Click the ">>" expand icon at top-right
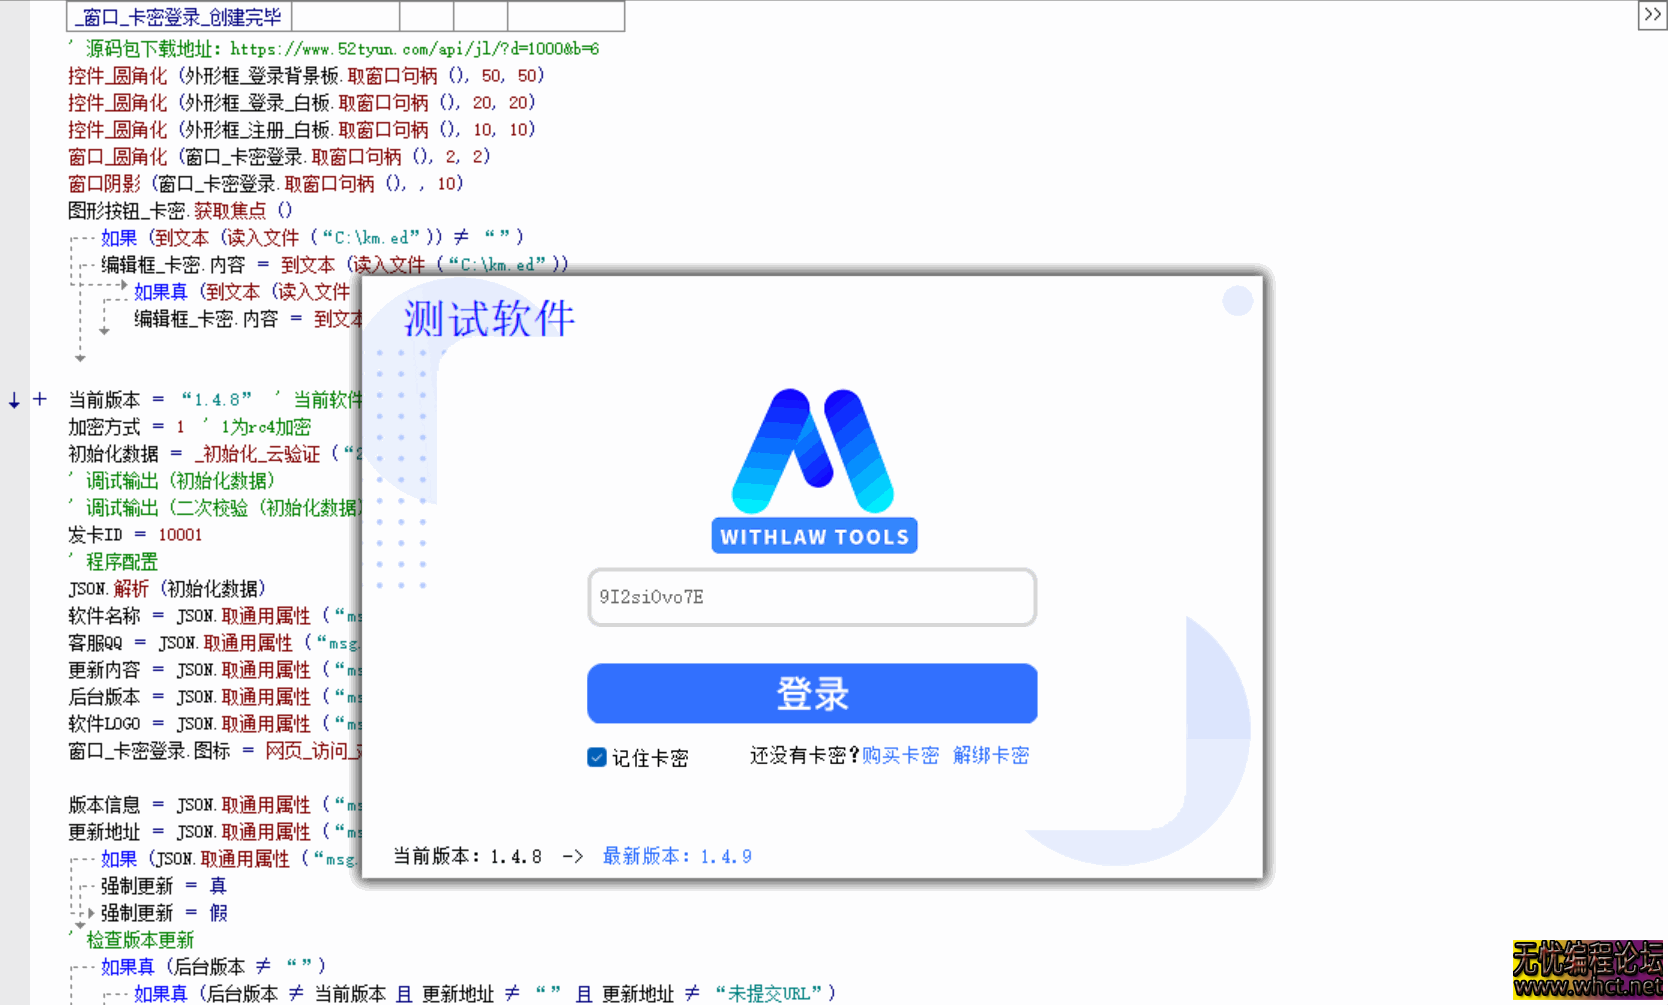The height and width of the screenshot is (1005, 1668). click(1652, 15)
